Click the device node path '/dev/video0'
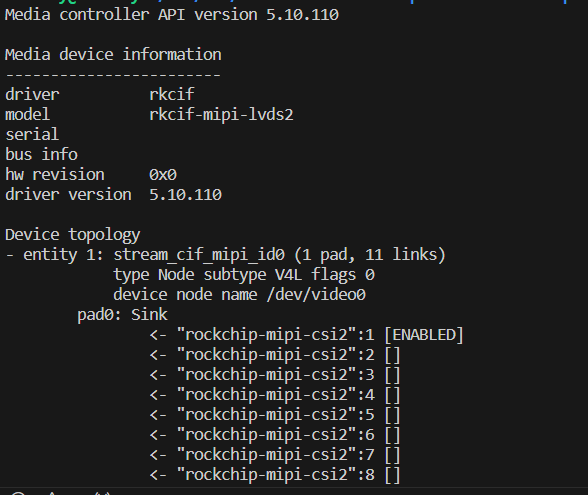Screen dimensions: 588x495 click(x=316, y=295)
